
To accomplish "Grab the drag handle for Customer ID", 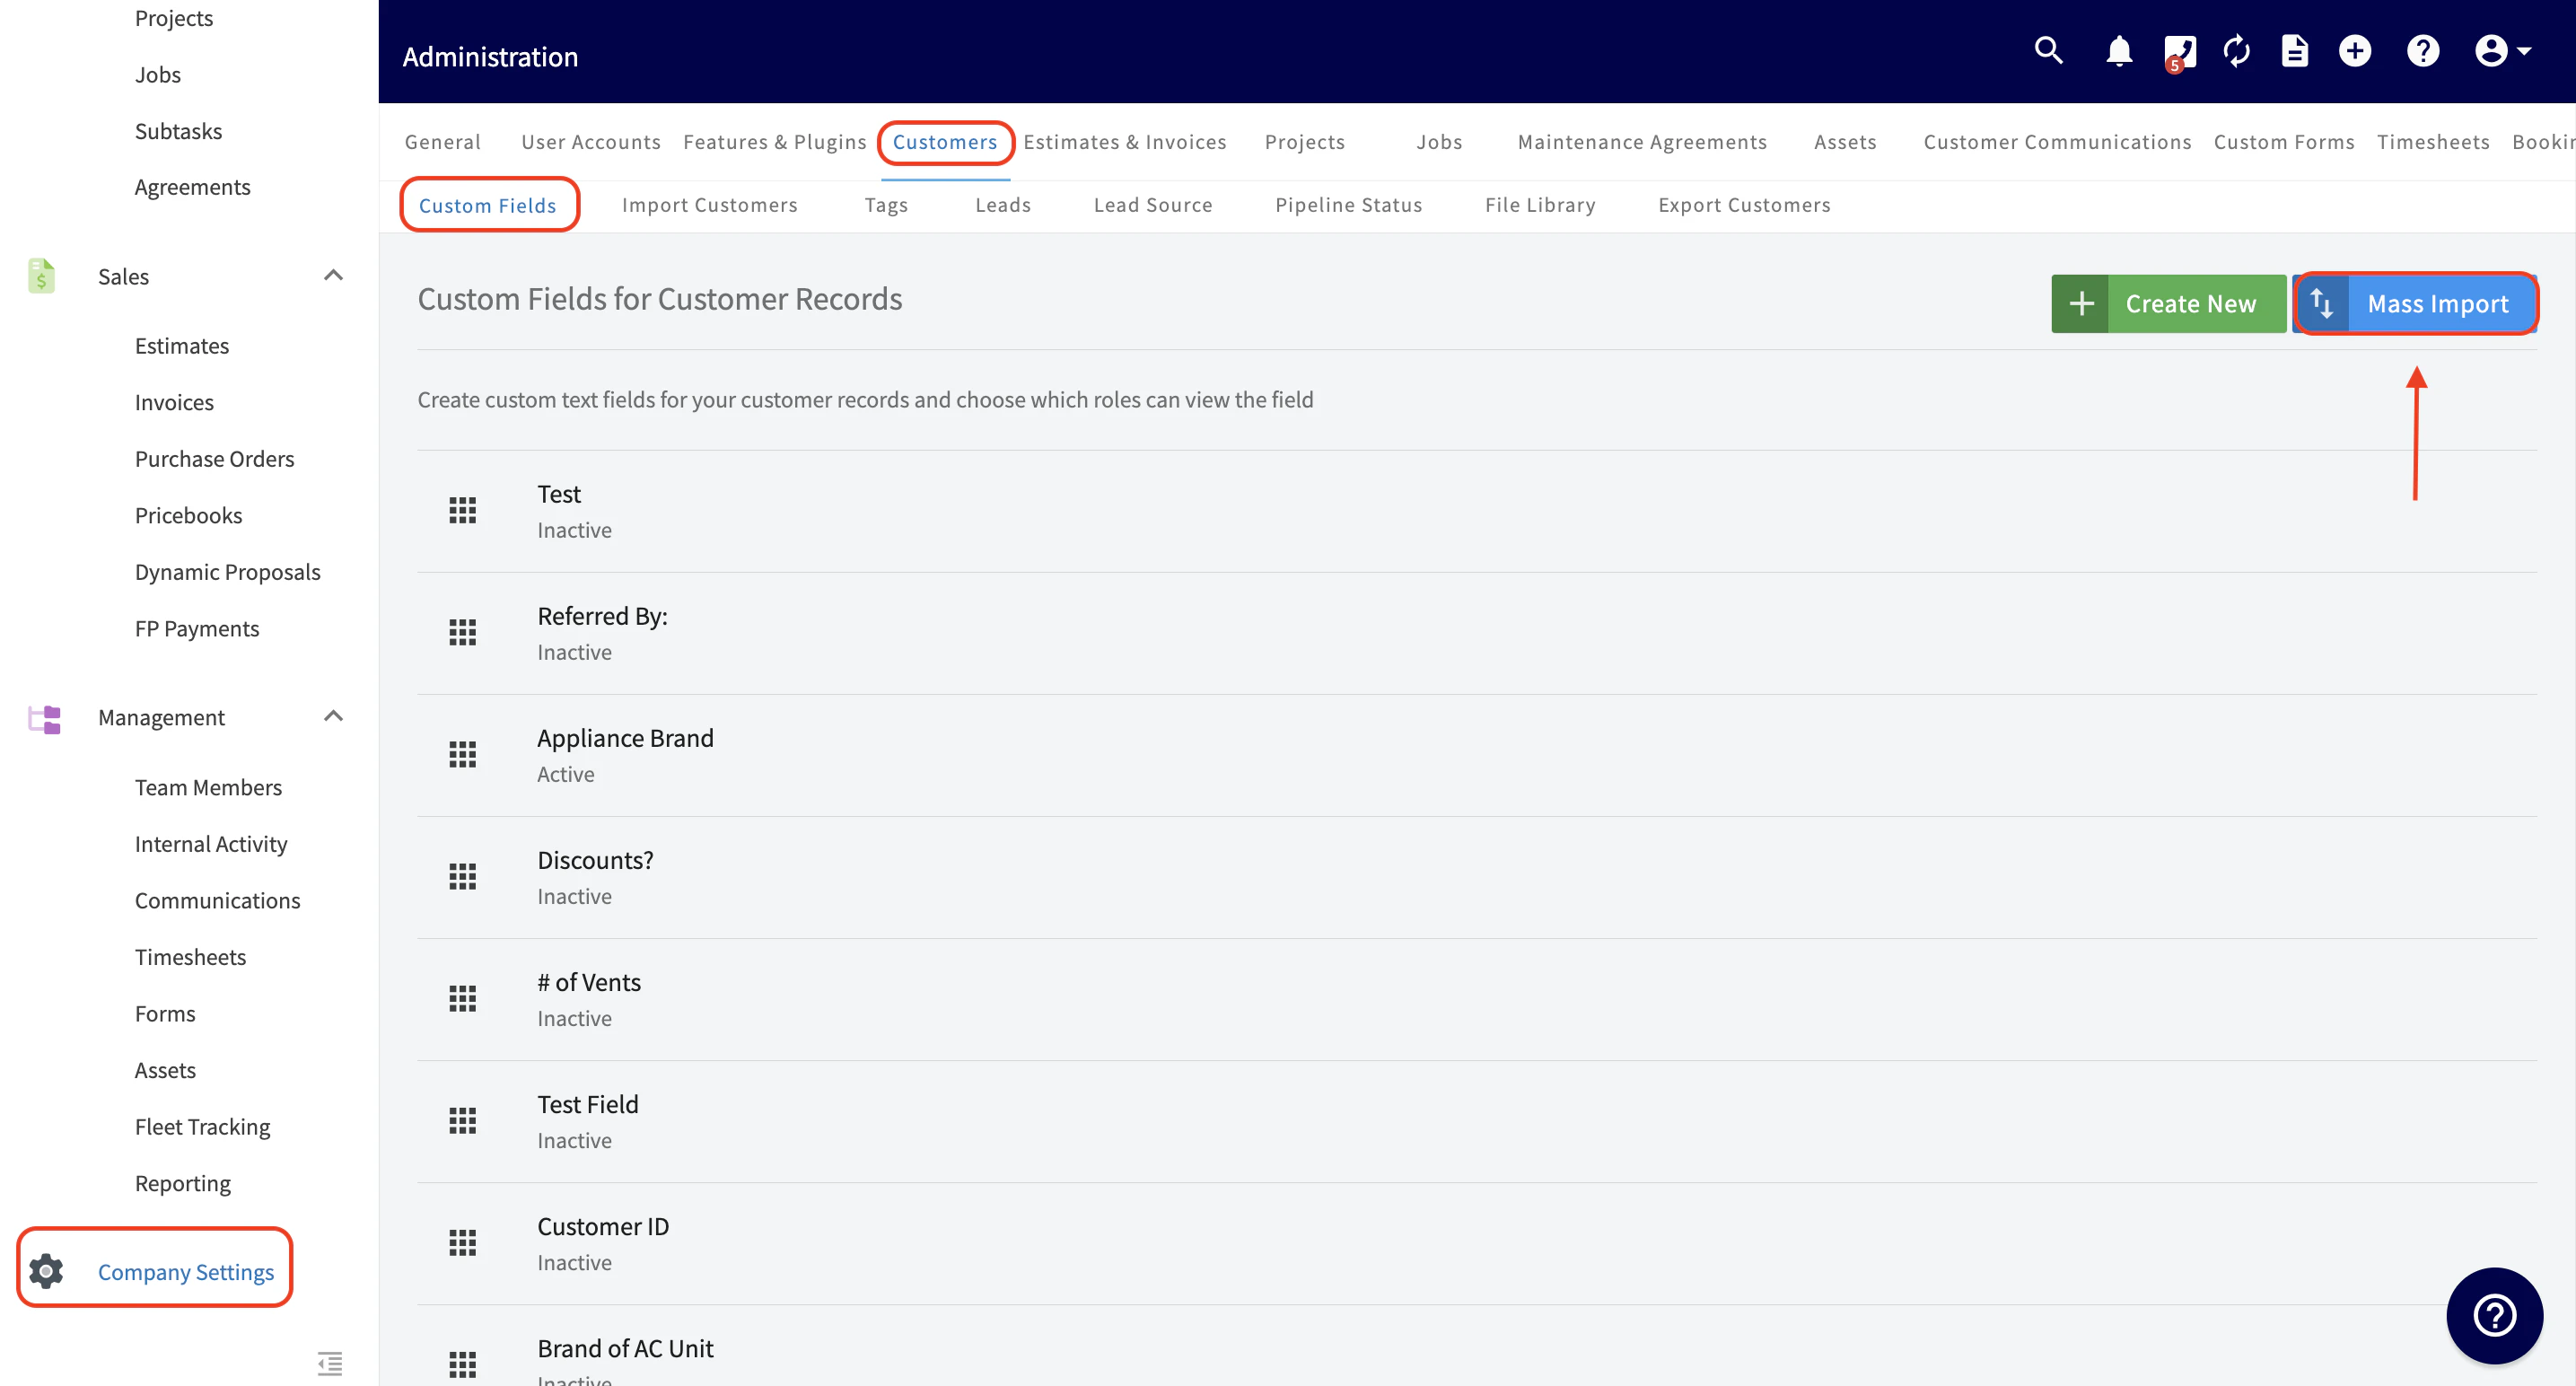I will click(462, 1242).
